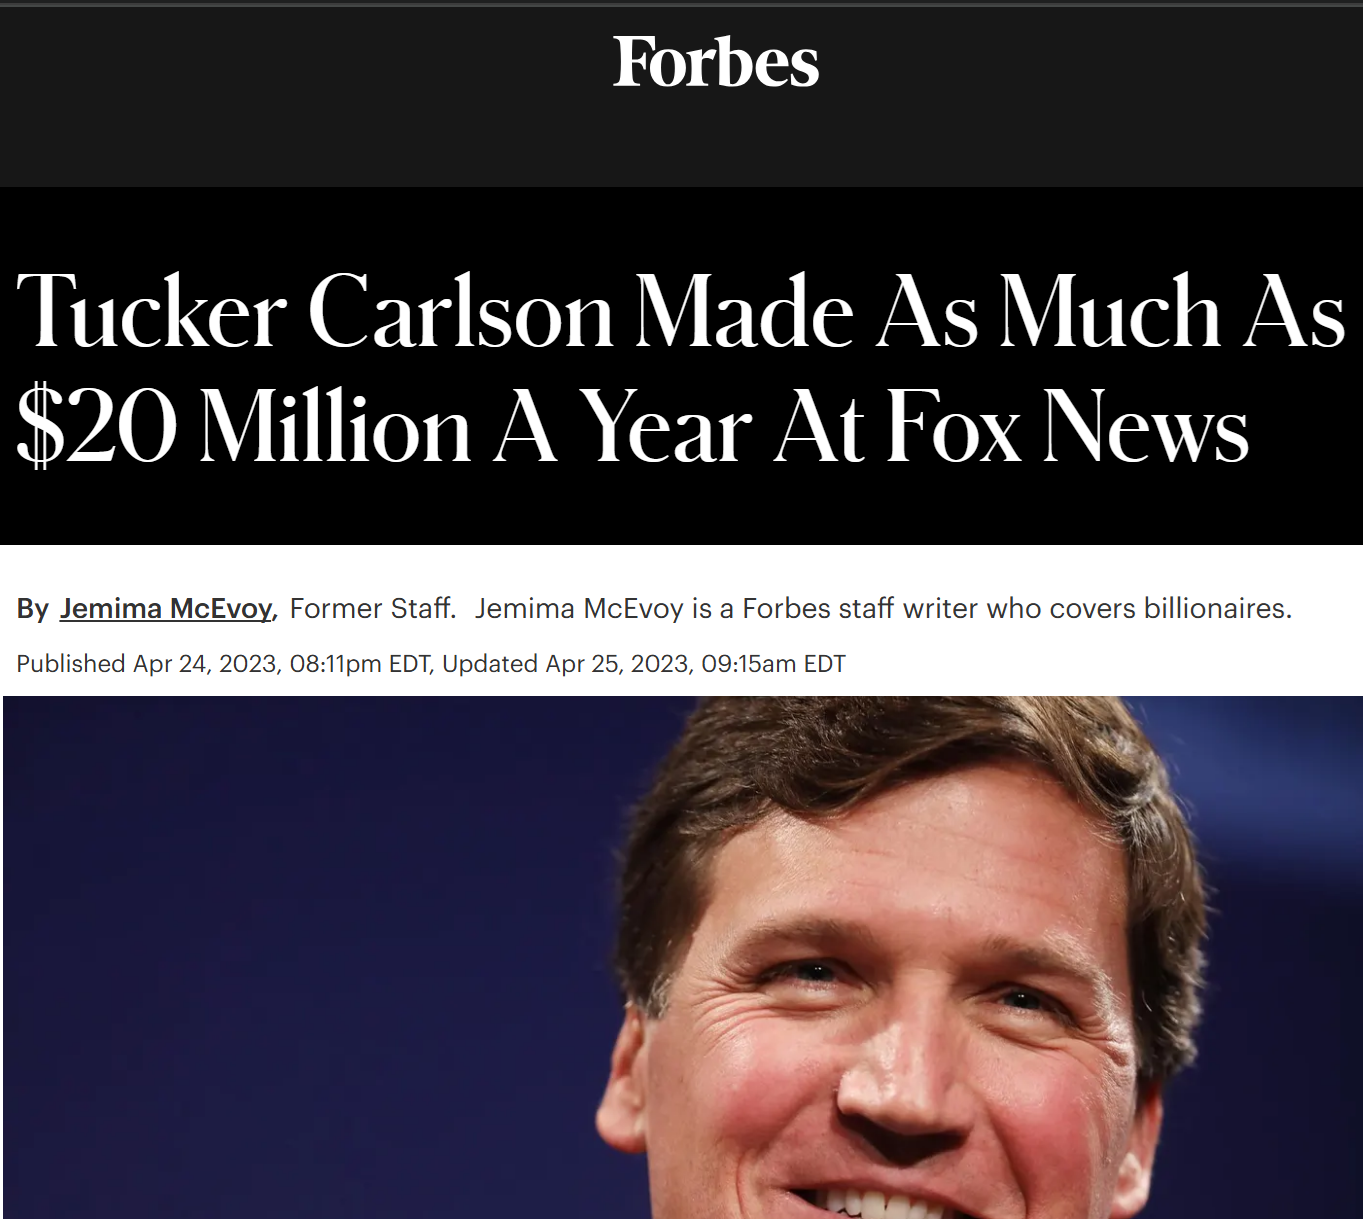Click "Made As Much As" in headline
Viewport: 1363px width, 1219px height.
pos(990,312)
